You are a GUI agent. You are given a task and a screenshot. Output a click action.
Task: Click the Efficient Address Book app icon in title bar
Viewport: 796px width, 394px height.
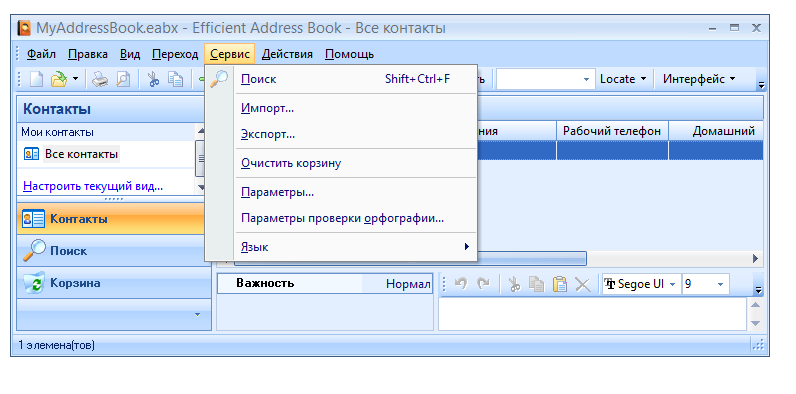click(x=24, y=28)
